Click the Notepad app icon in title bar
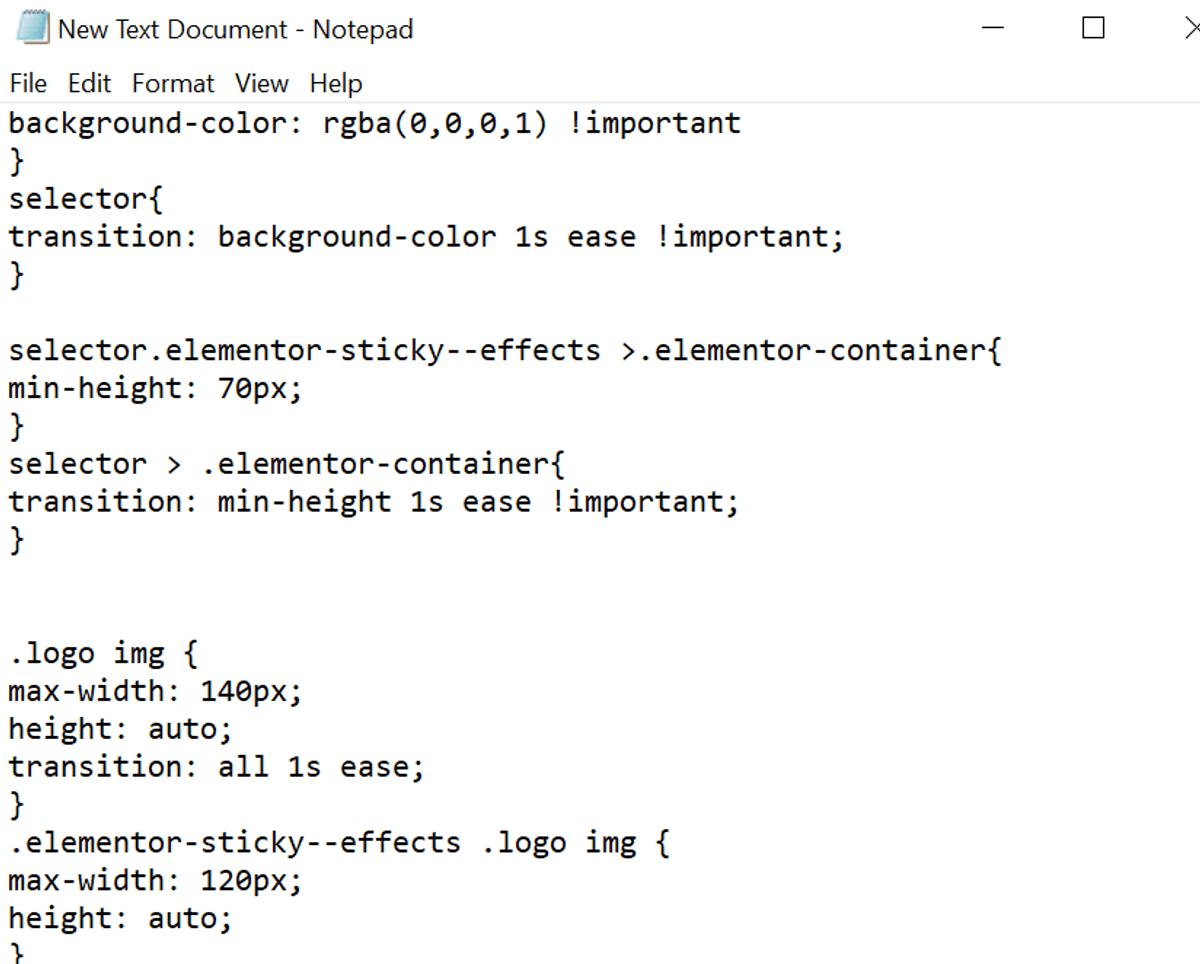This screenshot has width=1200, height=964. pyautogui.click(x=32, y=29)
